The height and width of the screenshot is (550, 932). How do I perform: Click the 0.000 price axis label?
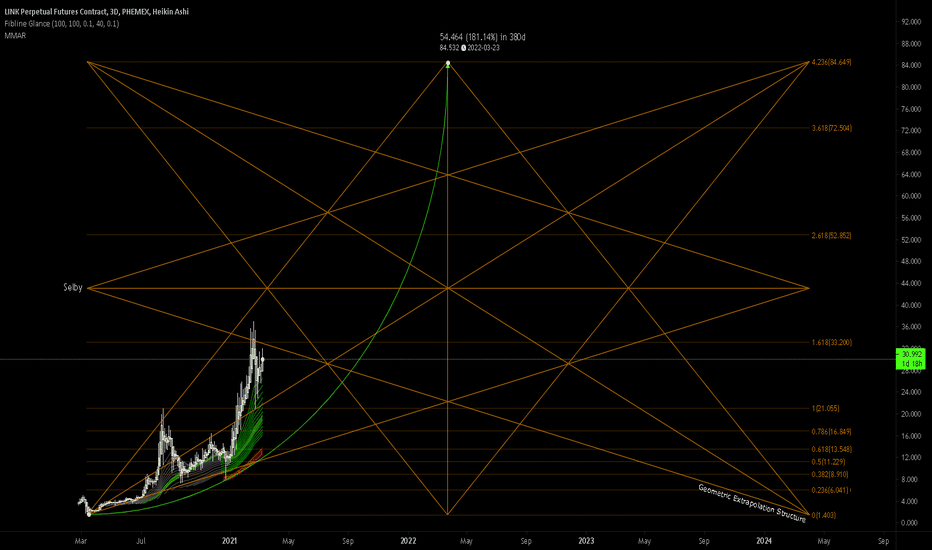coord(909,523)
